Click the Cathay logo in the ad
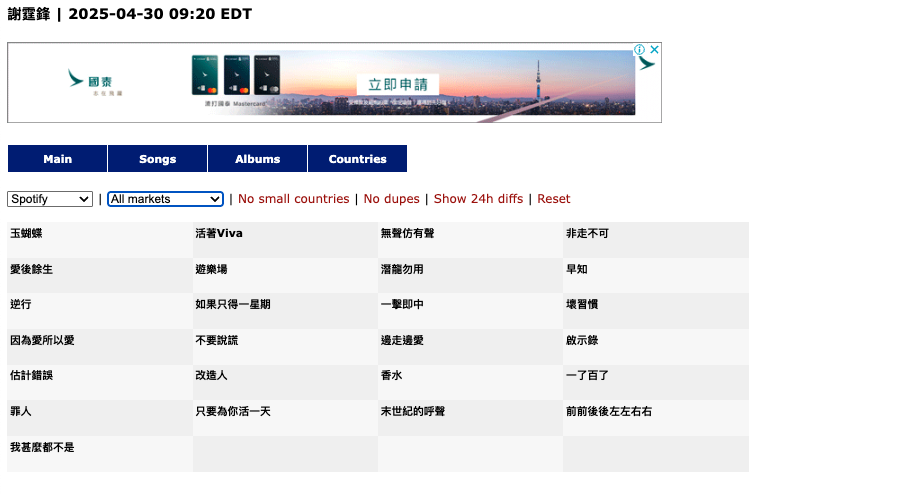Image resolution: width=900 pixels, height=498 pixels. pyautogui.click(x=95, y=82)
